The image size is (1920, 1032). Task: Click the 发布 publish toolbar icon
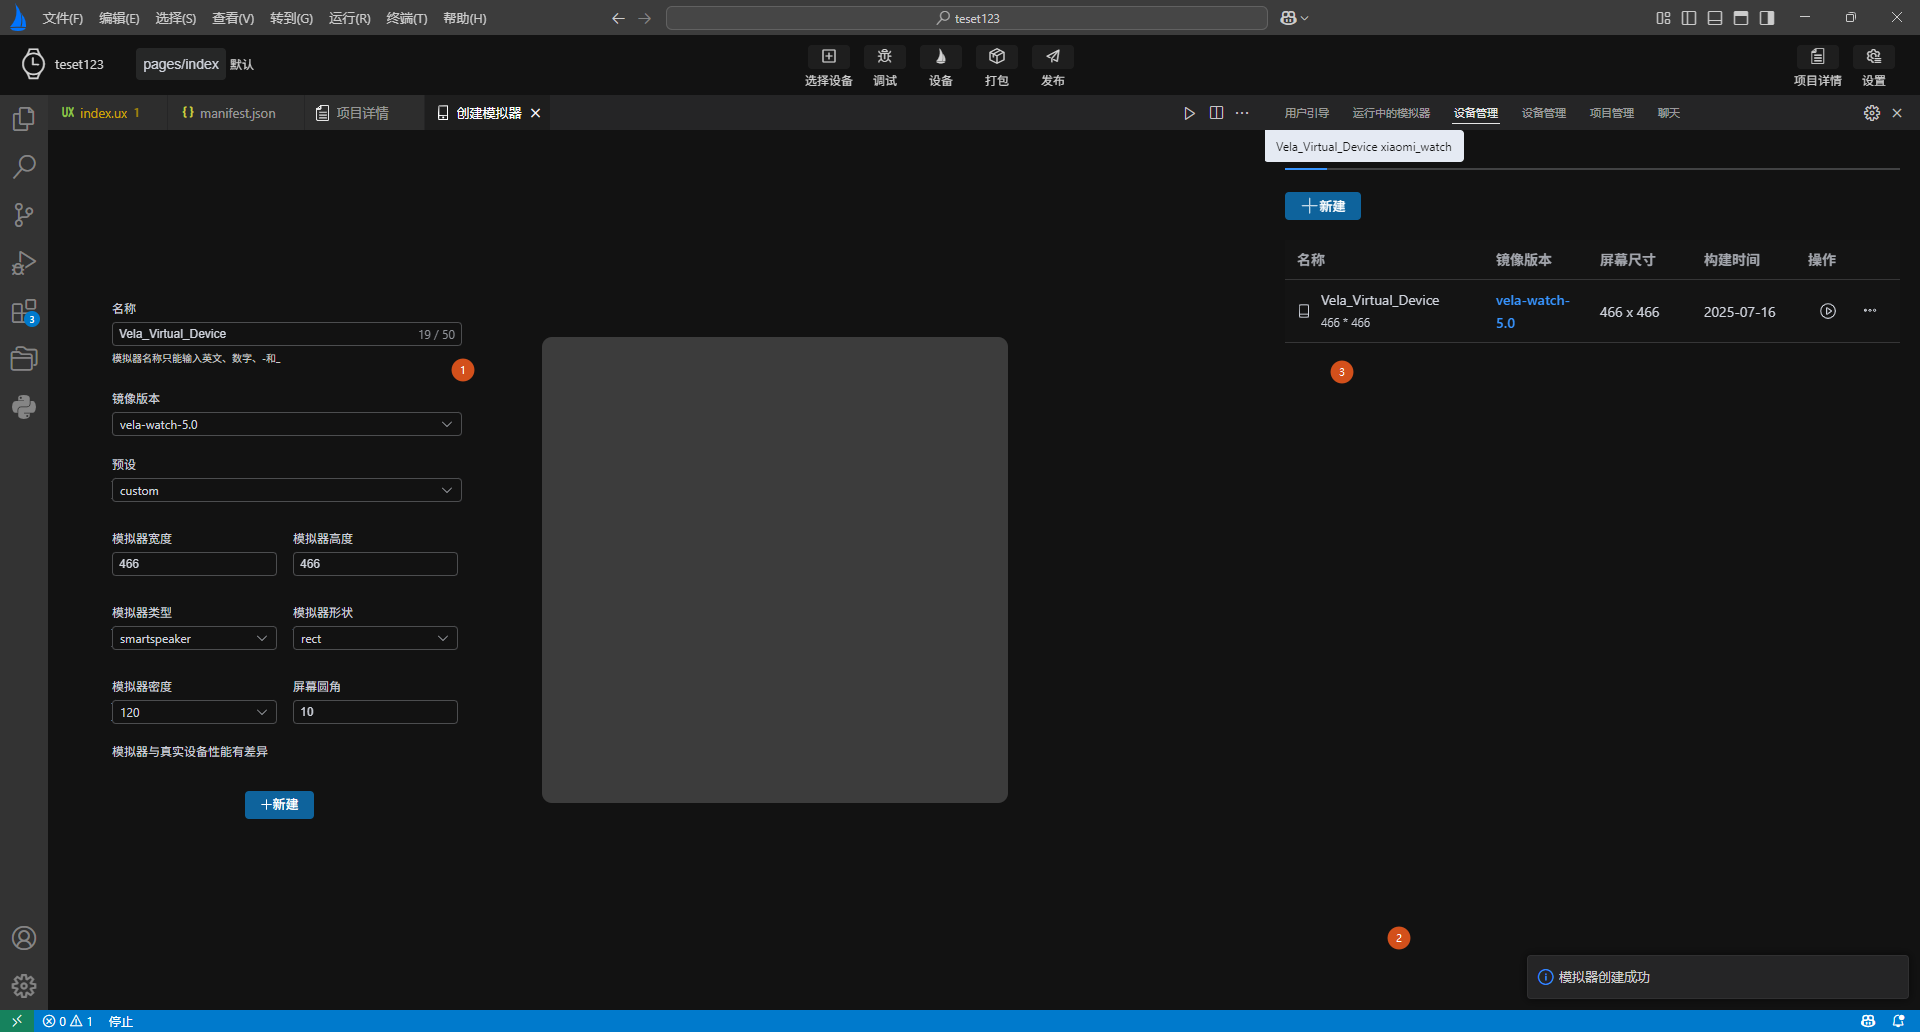click(1052, 65)
